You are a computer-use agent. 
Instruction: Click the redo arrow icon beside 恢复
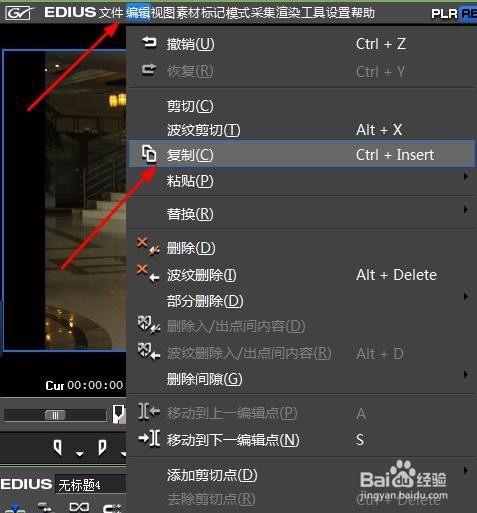point(149,69)
